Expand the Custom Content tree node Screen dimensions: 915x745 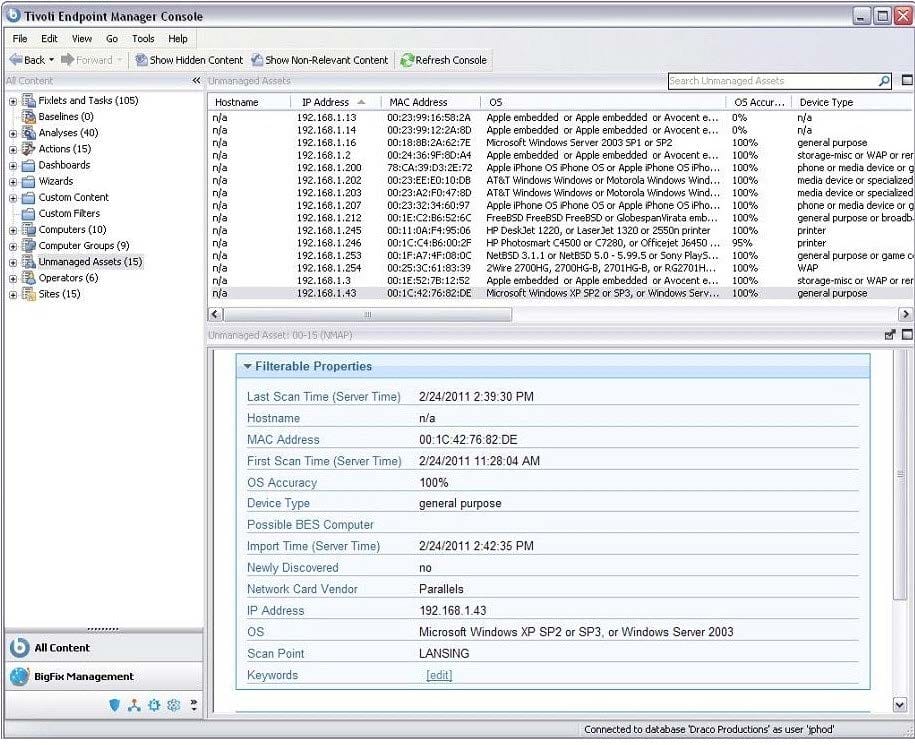point(13,198)
